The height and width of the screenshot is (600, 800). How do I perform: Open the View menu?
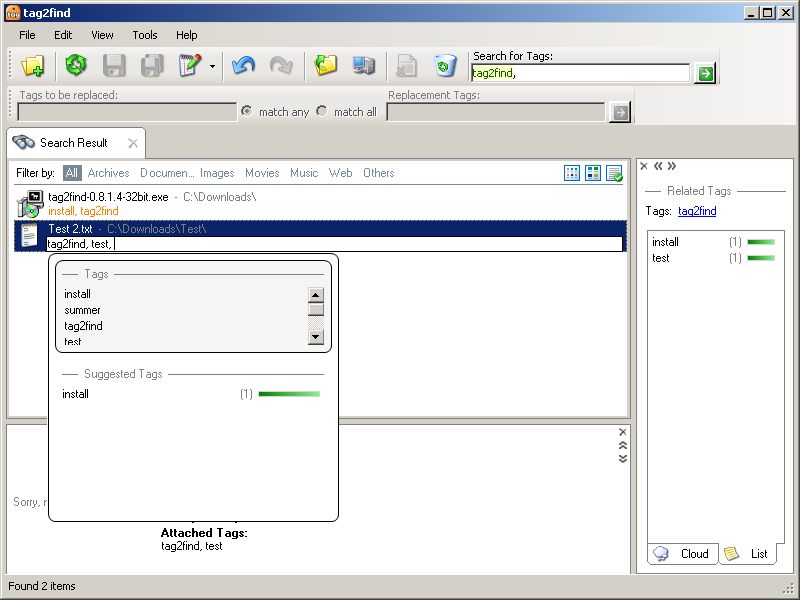(102, 35)
